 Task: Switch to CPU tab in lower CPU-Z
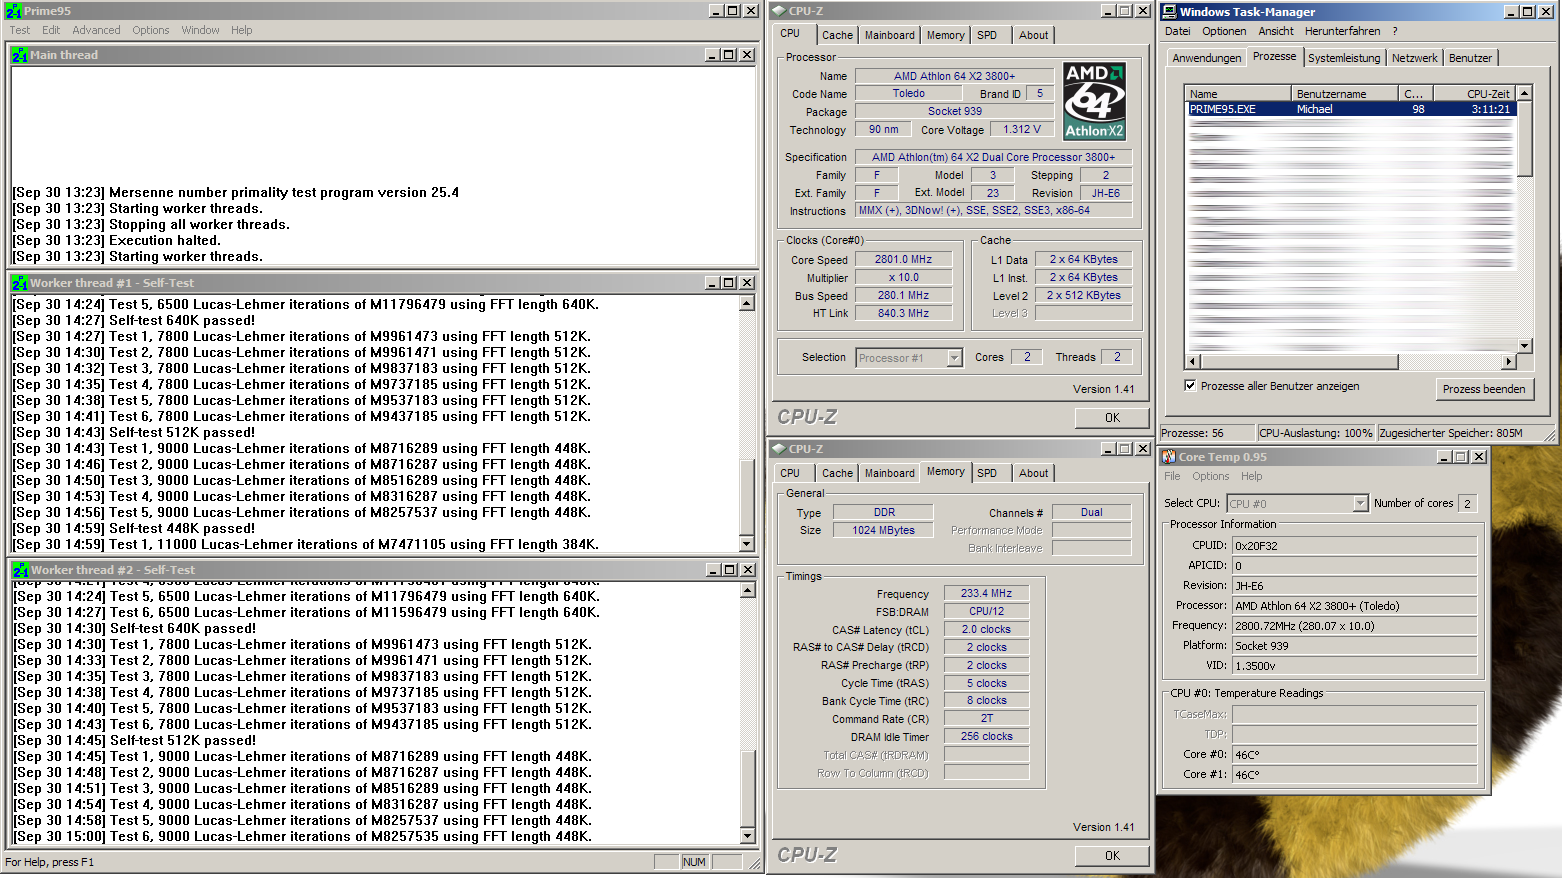(790, 473)
